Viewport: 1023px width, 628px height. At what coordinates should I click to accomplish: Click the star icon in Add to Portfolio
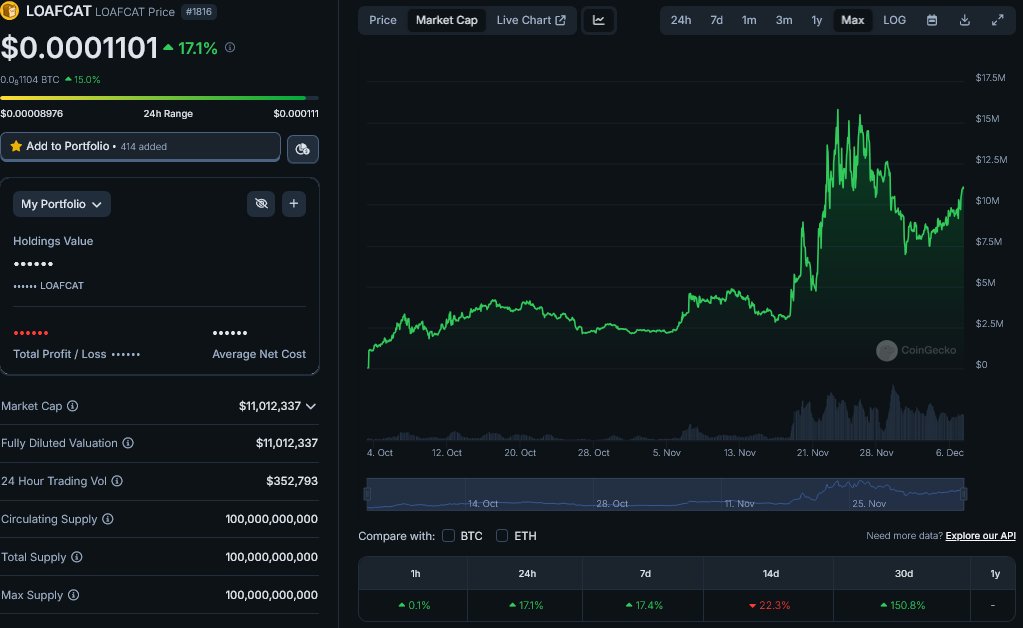pyautogui.click(x=27, y=146)
